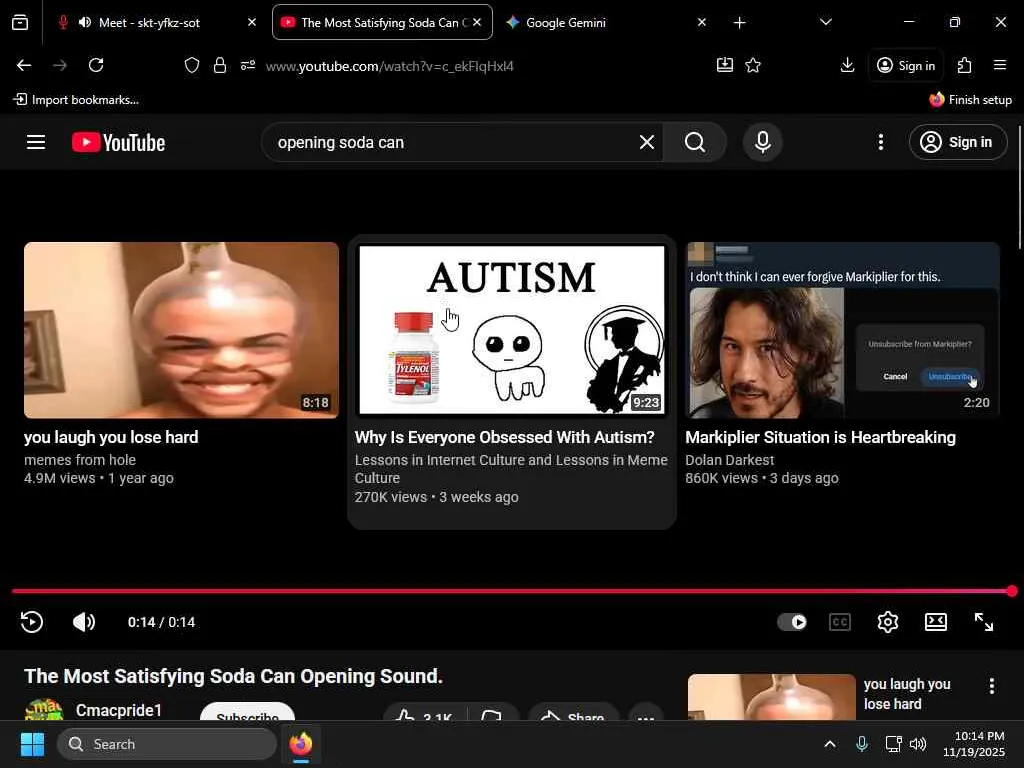The height and width of the screenshot is (768, 1024).
Task: Go back in Firefox
Action: (24, 65)
